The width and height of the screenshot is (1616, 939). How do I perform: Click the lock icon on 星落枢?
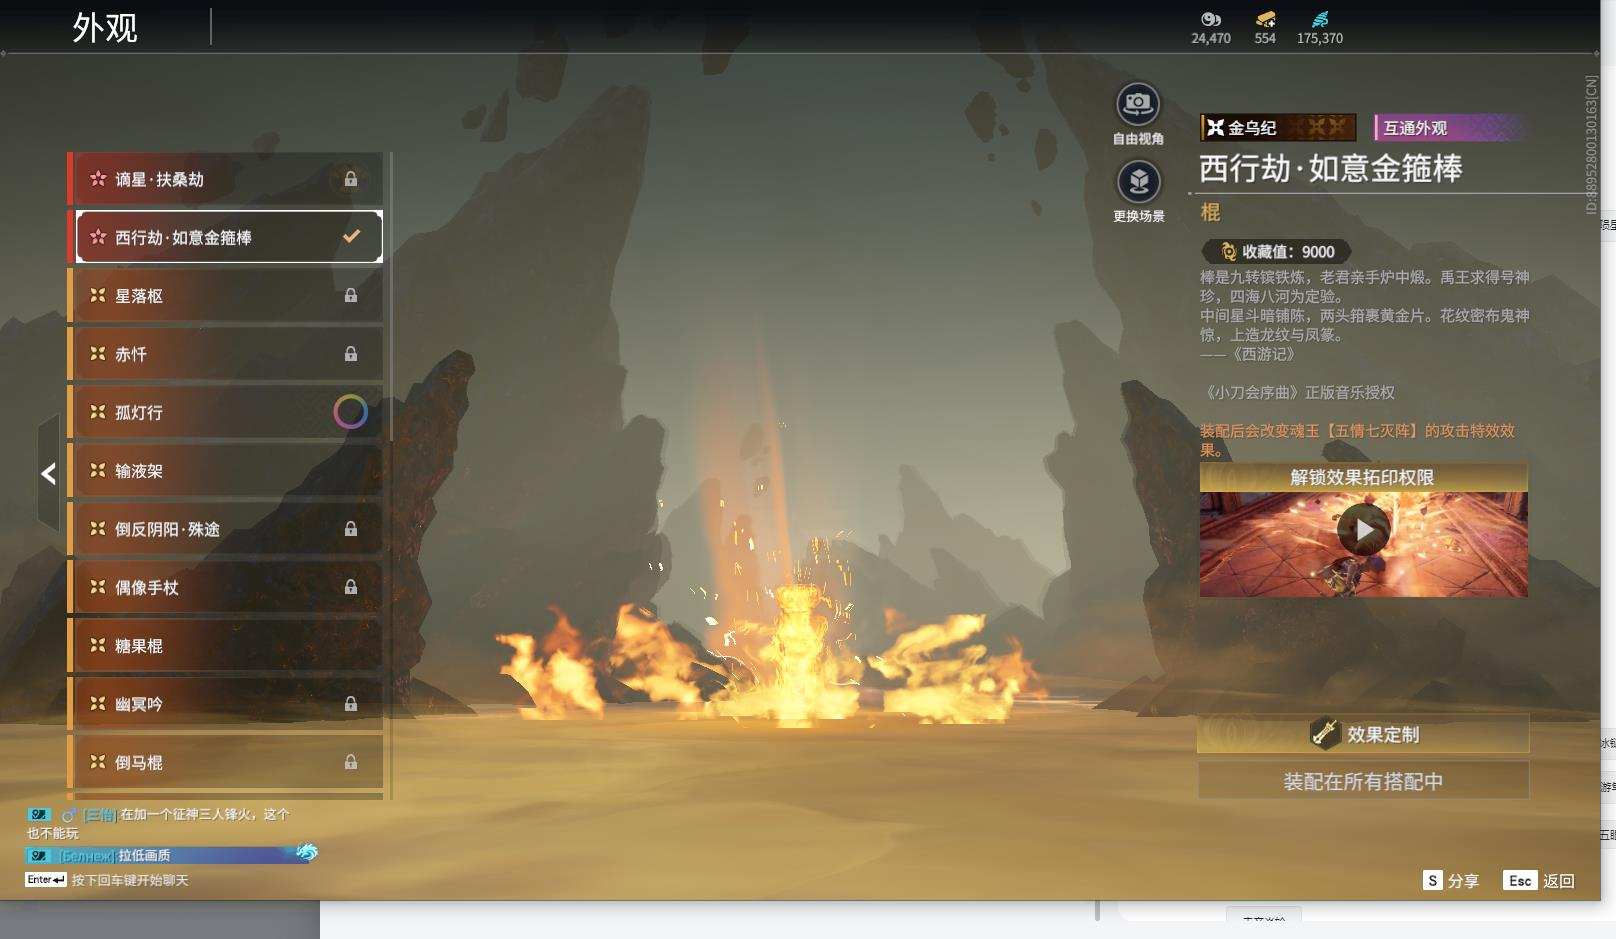point(351,295)
